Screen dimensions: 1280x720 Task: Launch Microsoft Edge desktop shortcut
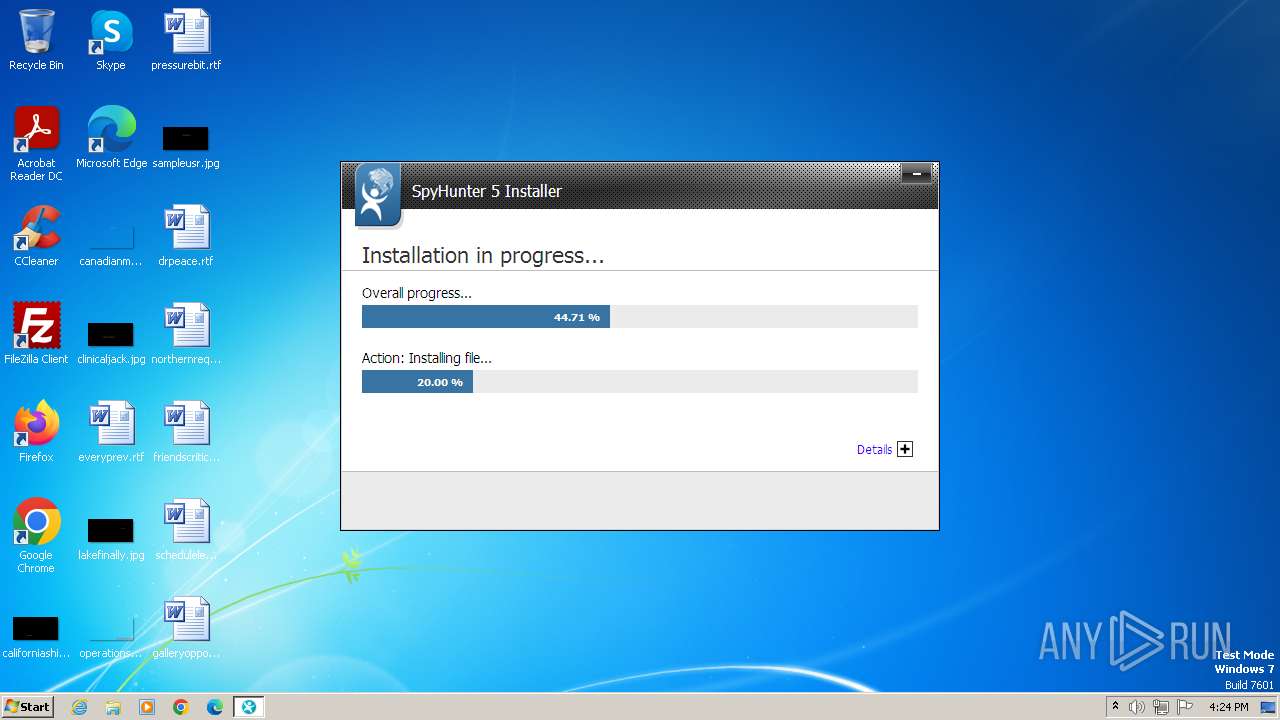point(111,138)
